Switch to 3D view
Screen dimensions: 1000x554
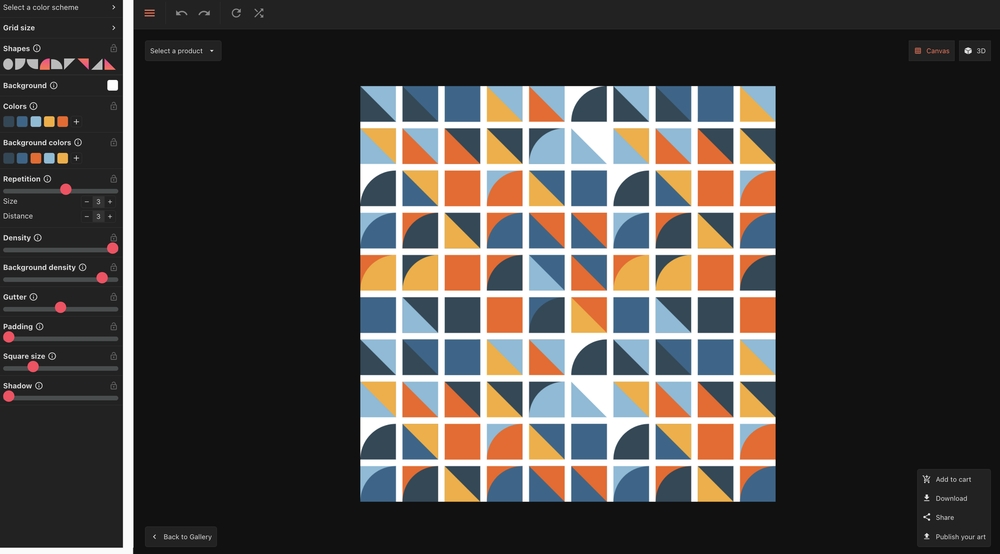pyautogui.click(x=974, y=51)
